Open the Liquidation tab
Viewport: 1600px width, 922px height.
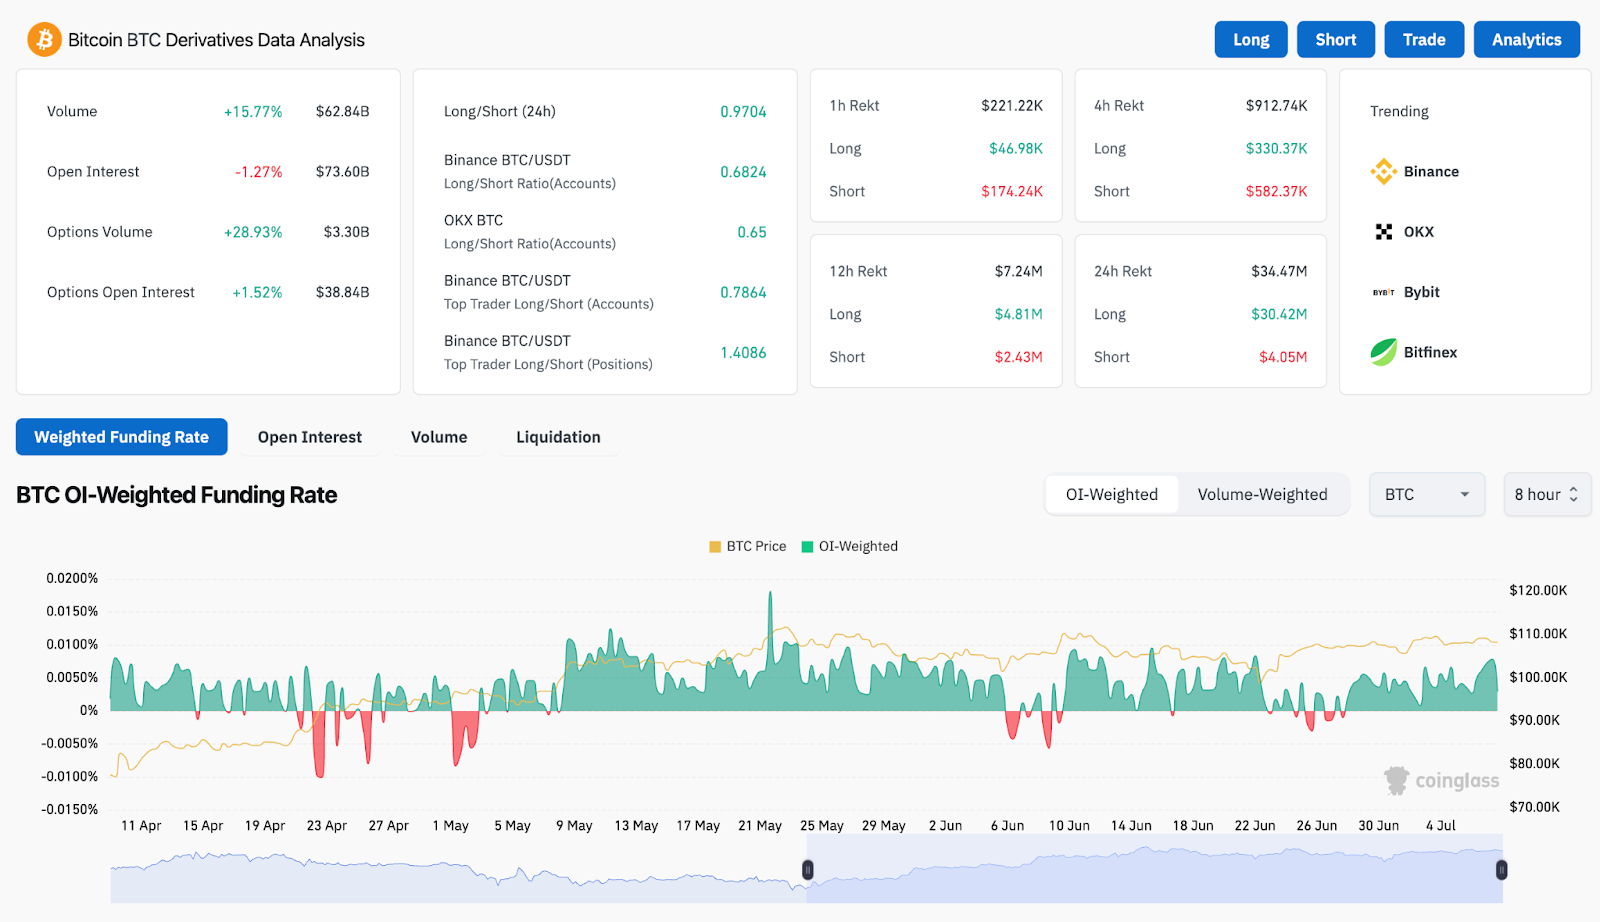coord(558,437)
